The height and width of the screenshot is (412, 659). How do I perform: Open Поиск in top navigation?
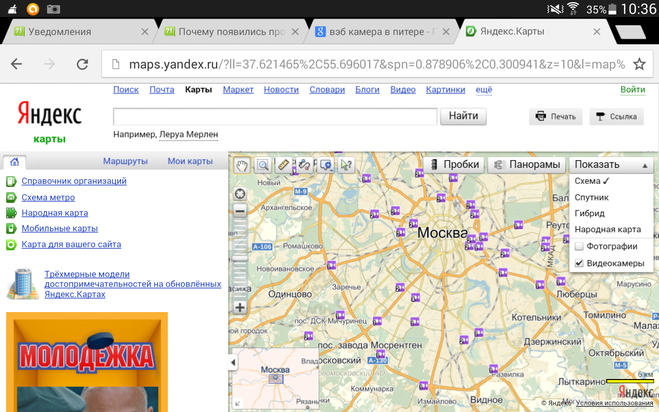(126, 90)
